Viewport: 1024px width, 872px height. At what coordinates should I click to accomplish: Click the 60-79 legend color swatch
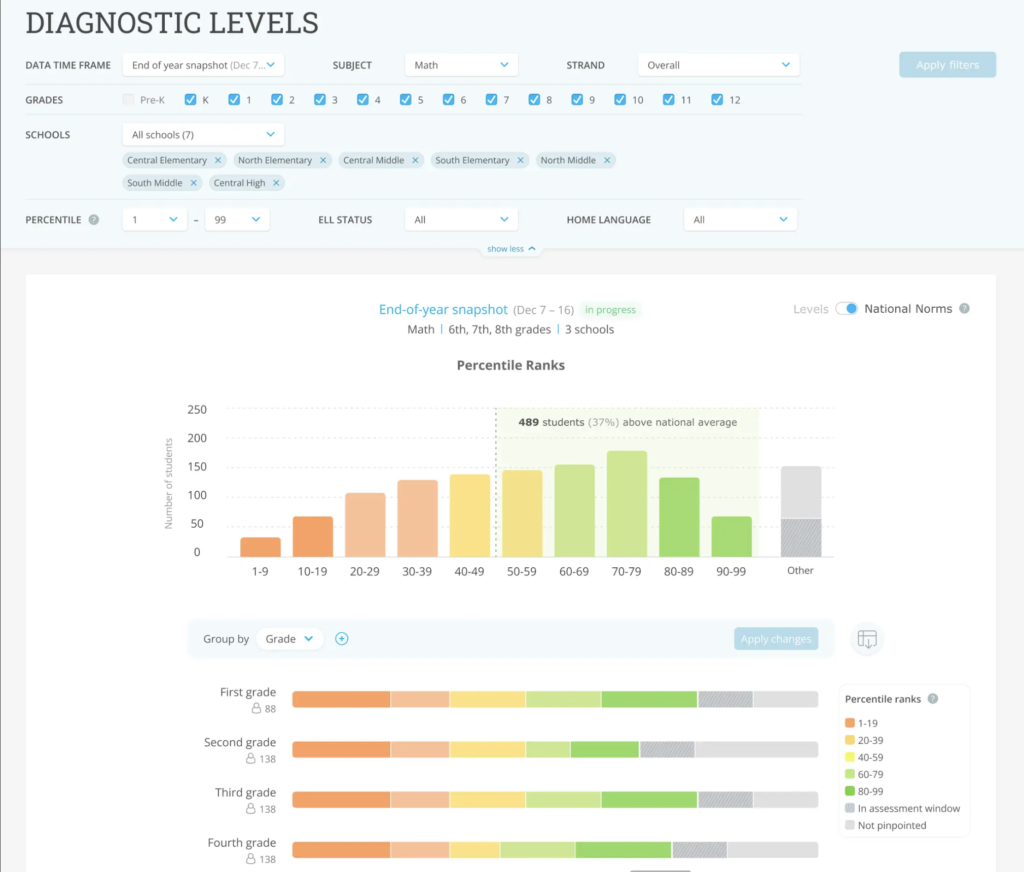[850, 774]
